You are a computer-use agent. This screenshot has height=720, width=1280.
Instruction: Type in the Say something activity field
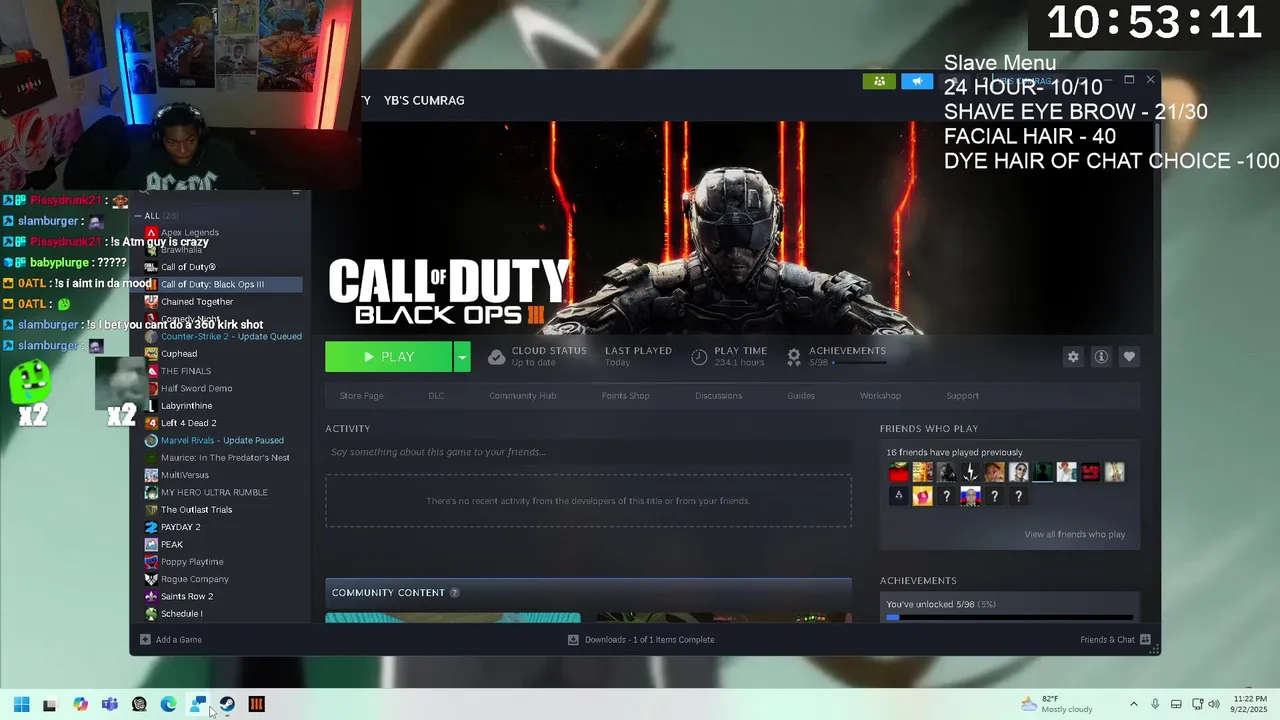[x=588, y=452]
